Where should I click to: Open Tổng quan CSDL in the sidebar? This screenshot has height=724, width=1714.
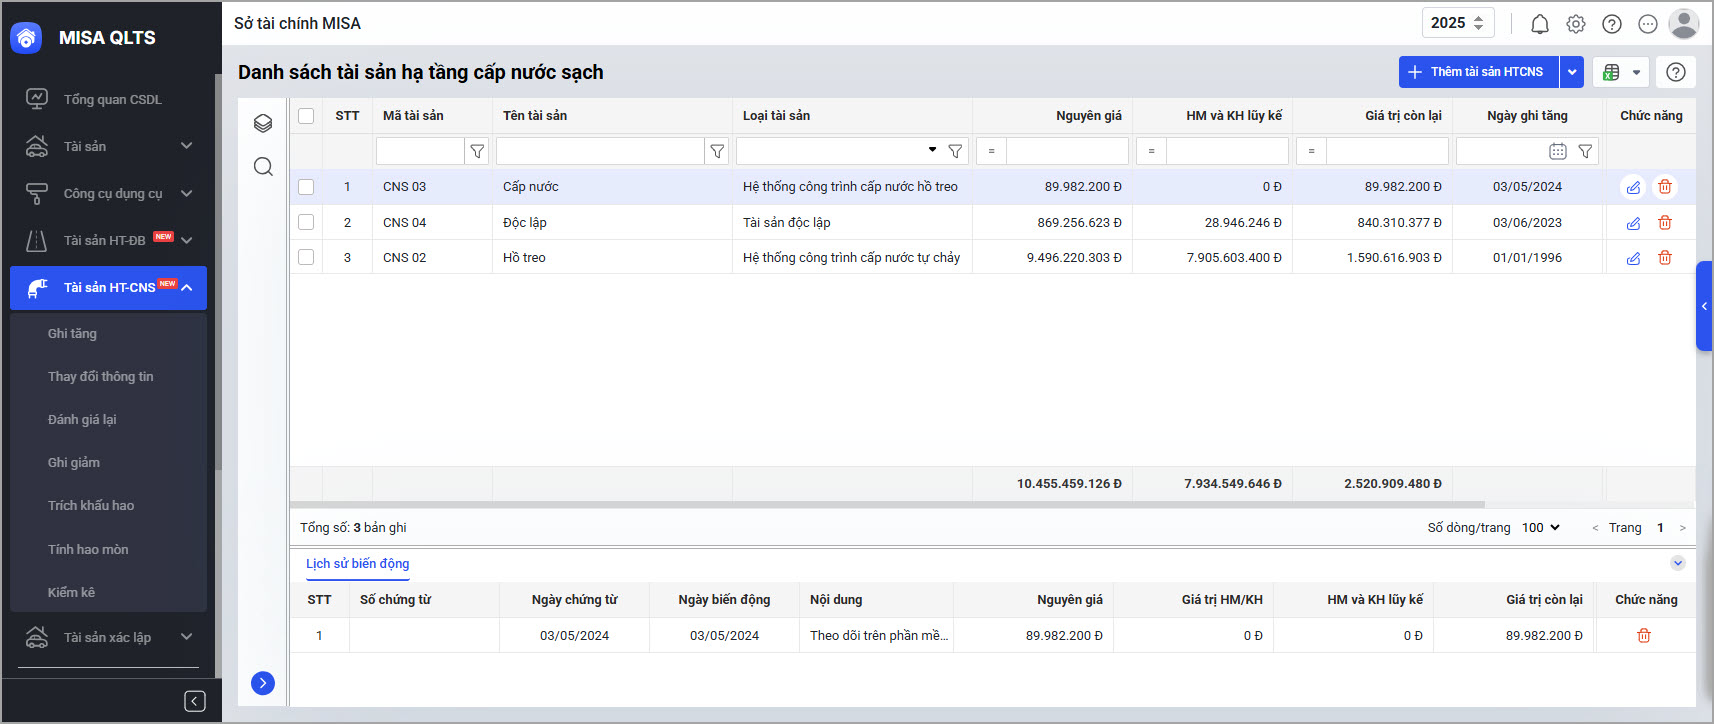pyautogui.click(x=112, y=99)
